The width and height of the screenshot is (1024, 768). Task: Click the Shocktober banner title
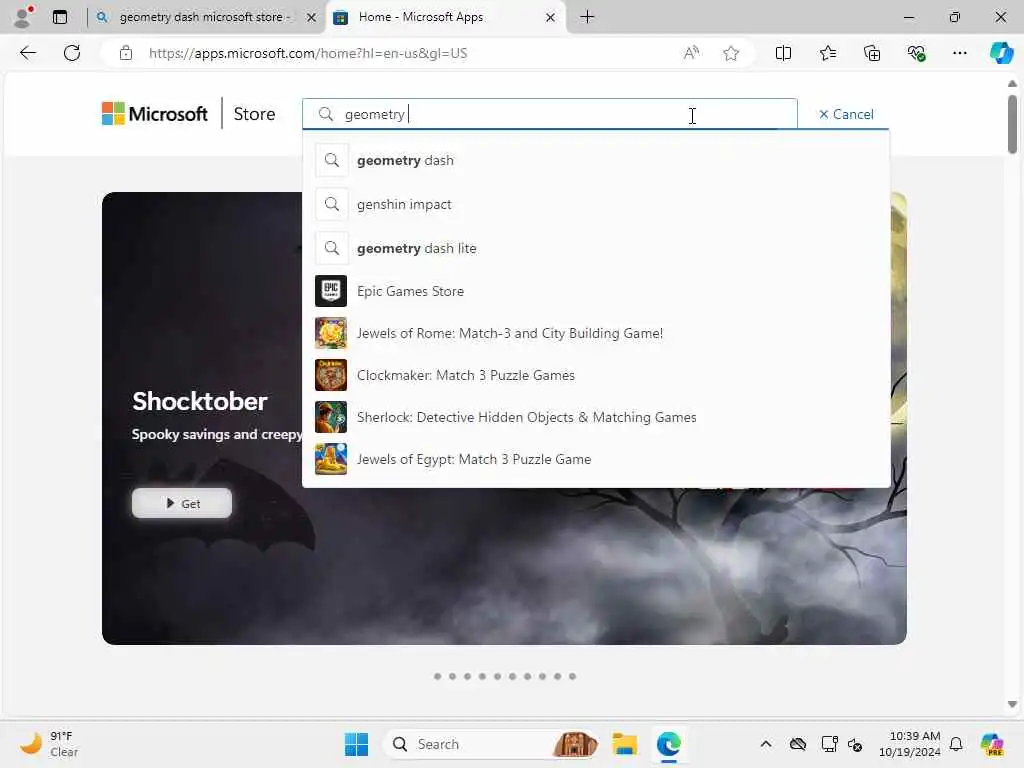pyautogui.click(x=200, y=401)
